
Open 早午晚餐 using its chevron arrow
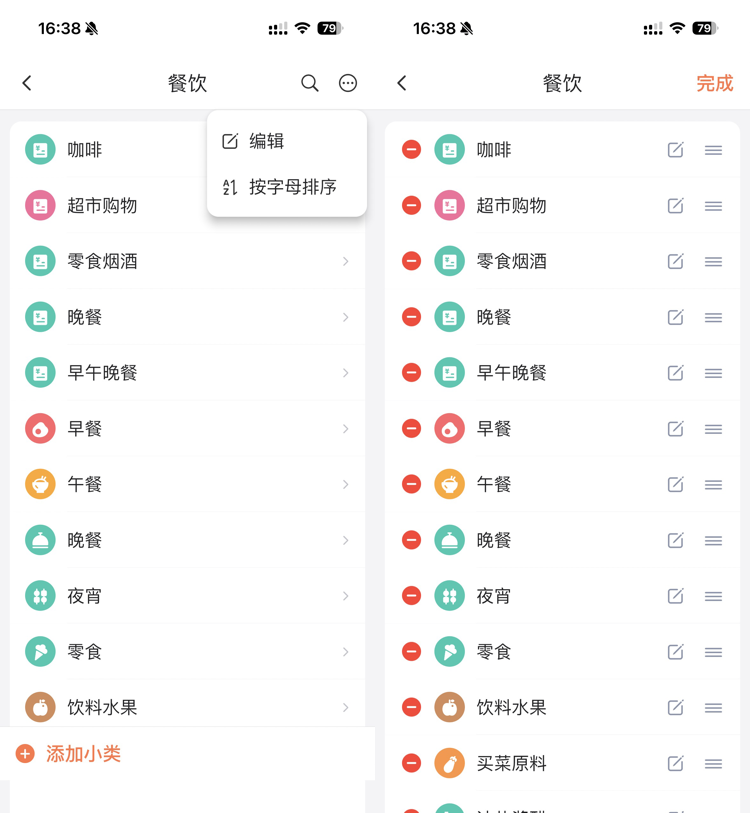click(x=346, y=373)
